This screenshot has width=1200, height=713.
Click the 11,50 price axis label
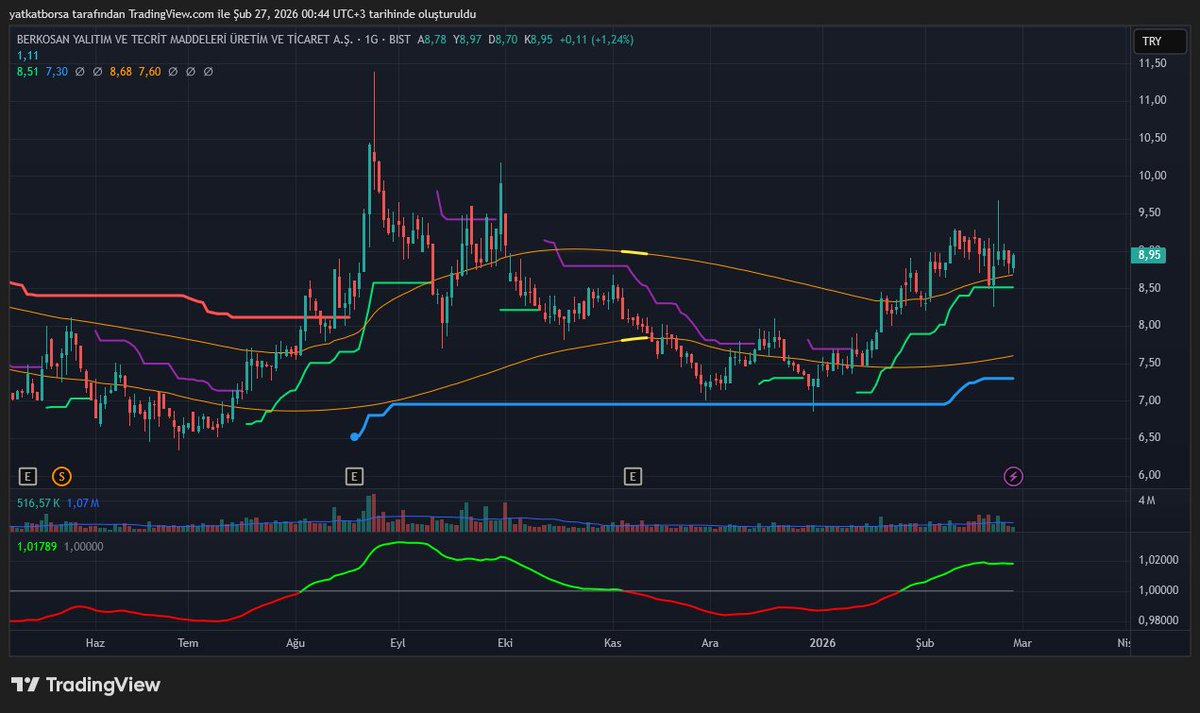click(1153, 63)
